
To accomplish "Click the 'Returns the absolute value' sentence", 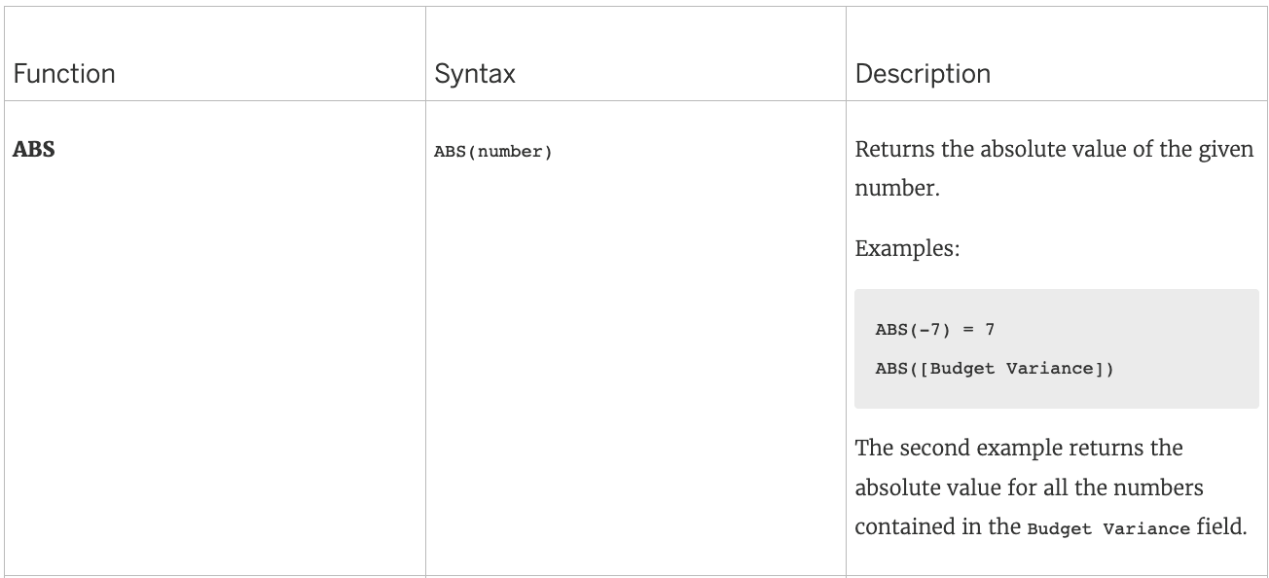I will coord(1054,170).
